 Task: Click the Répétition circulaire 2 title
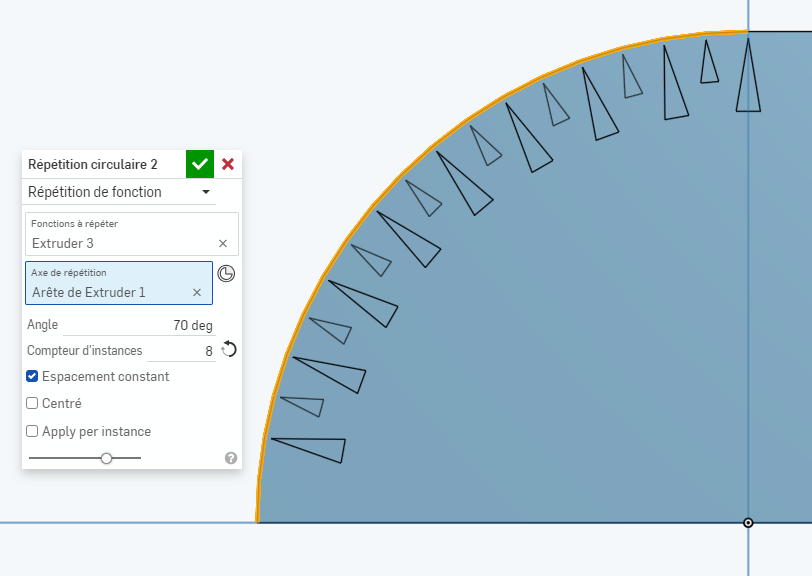93,164
